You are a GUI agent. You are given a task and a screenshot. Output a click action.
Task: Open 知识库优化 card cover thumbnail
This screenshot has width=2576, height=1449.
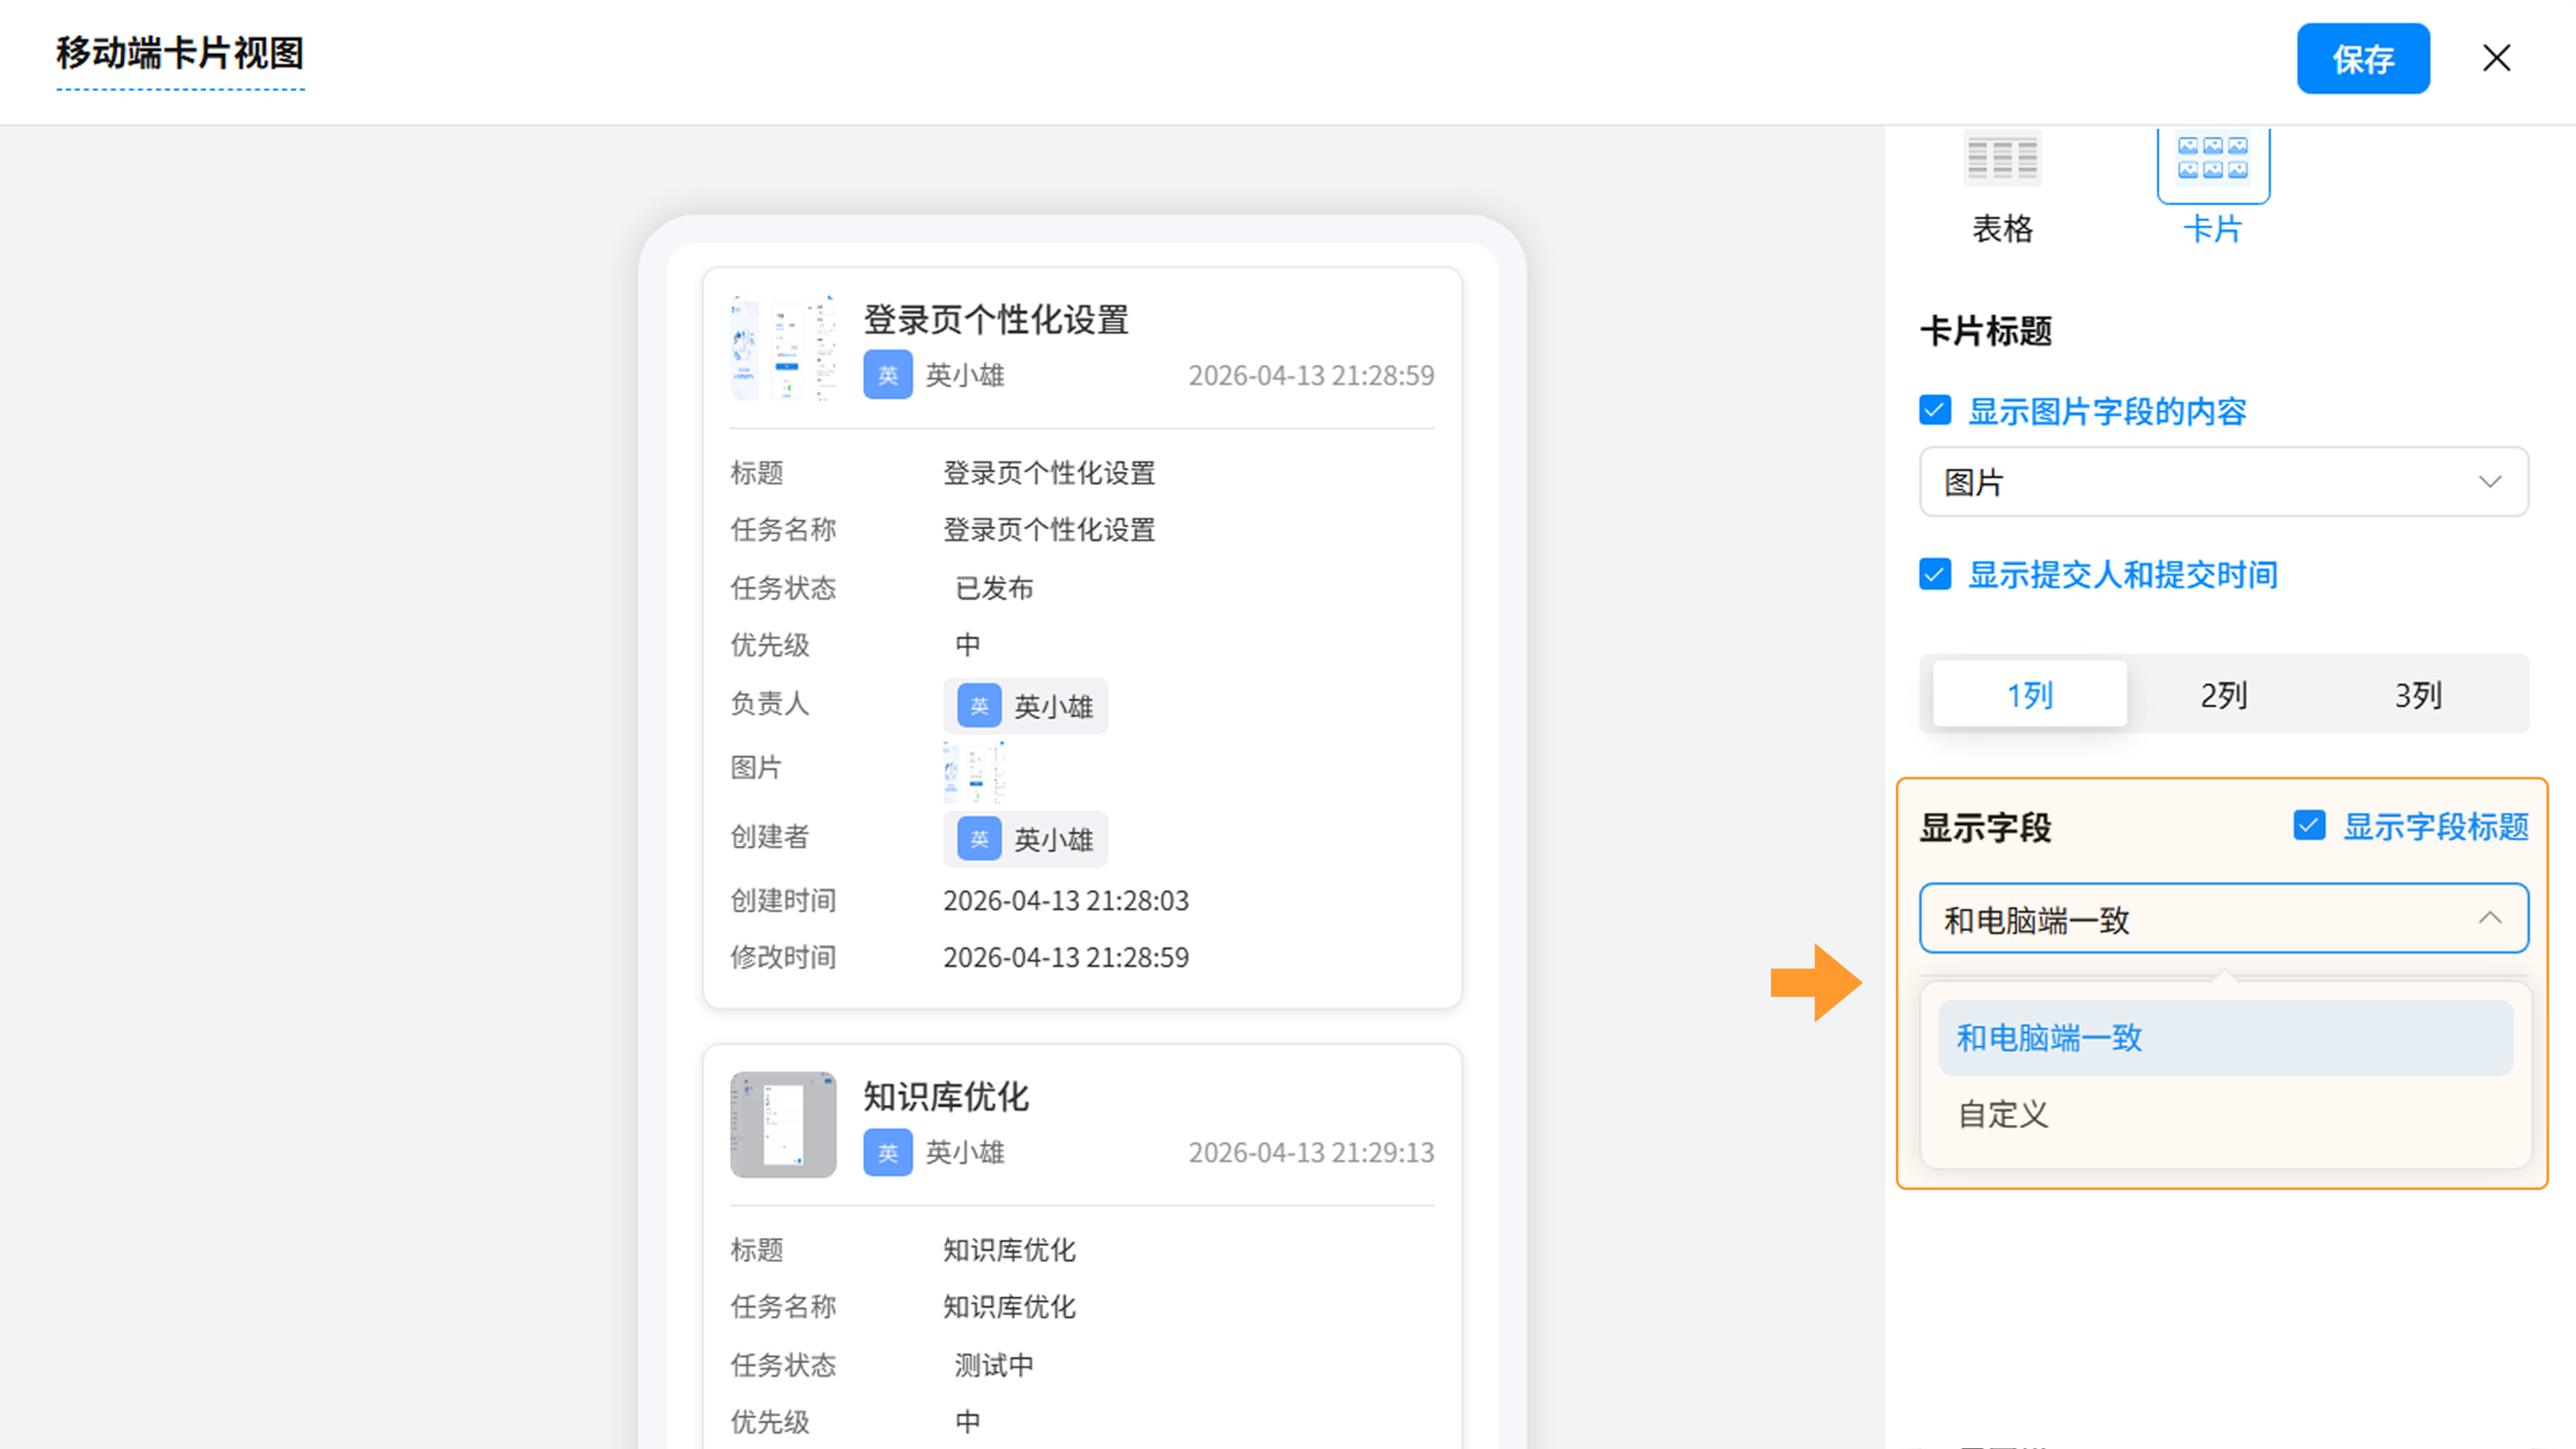click(x=783, y=1125)
